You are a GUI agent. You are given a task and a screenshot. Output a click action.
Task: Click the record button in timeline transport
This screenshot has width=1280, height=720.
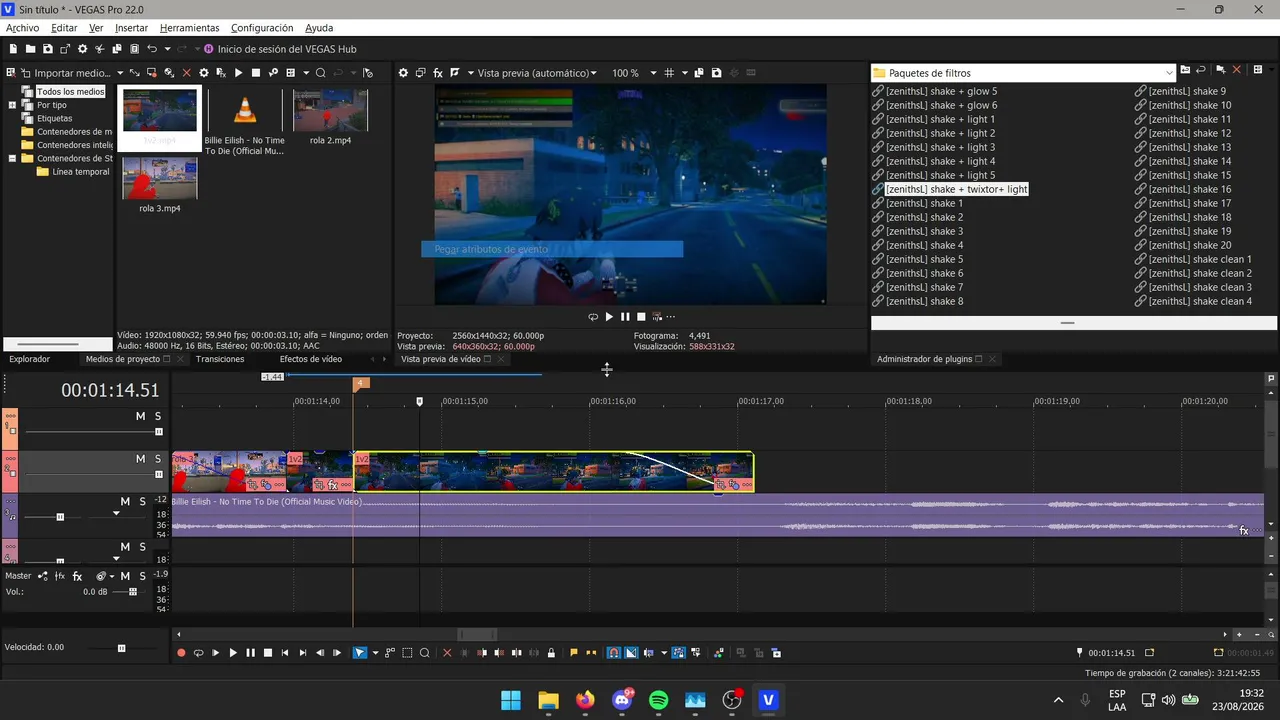pyautogui.click(x=181, y=653)
